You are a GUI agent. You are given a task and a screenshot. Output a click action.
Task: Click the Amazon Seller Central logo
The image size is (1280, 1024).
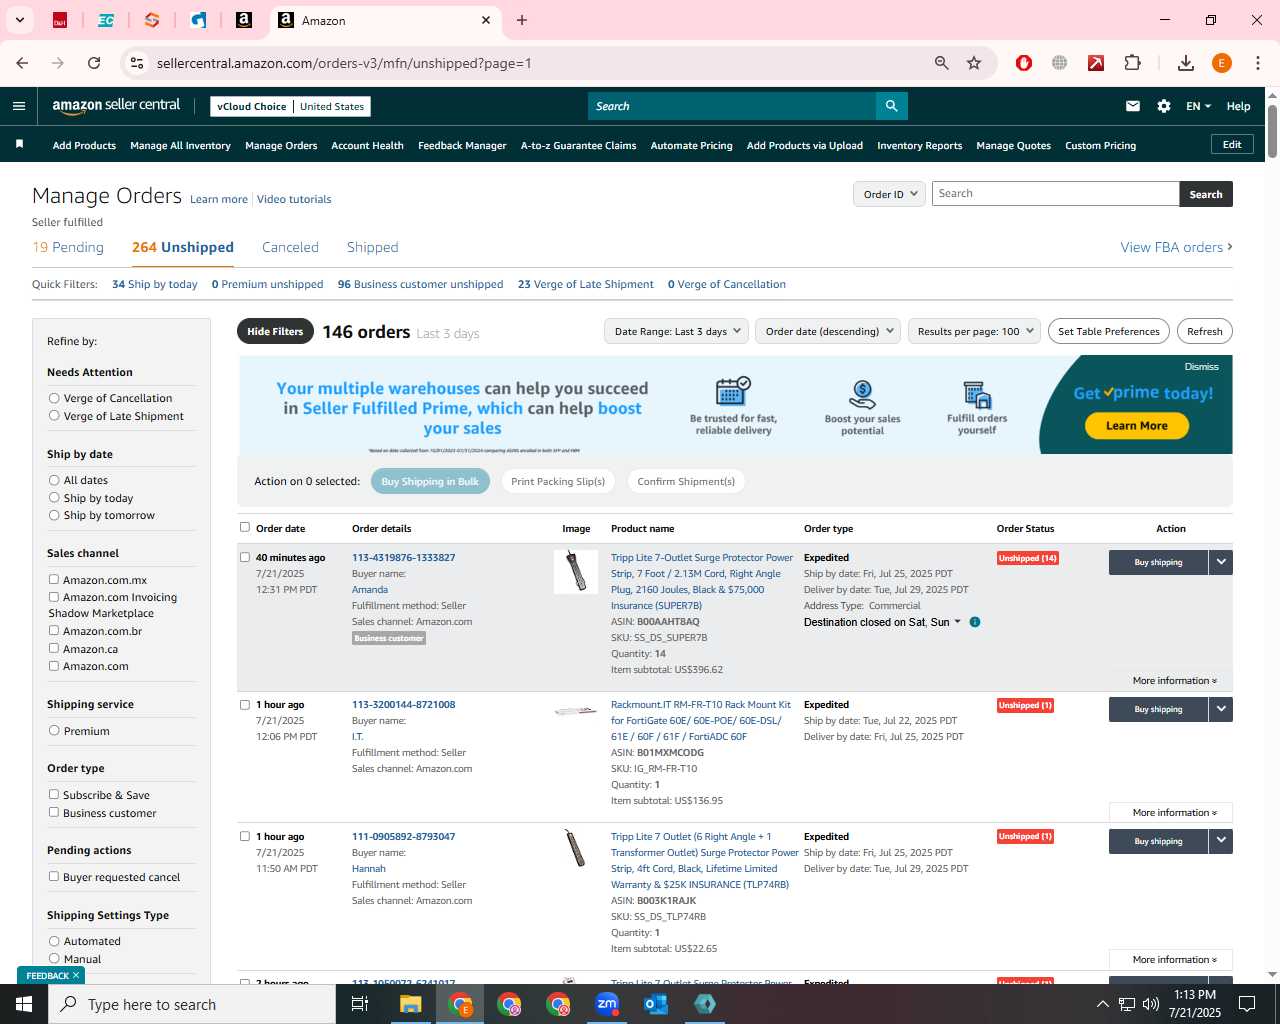[x=116, y=106]
